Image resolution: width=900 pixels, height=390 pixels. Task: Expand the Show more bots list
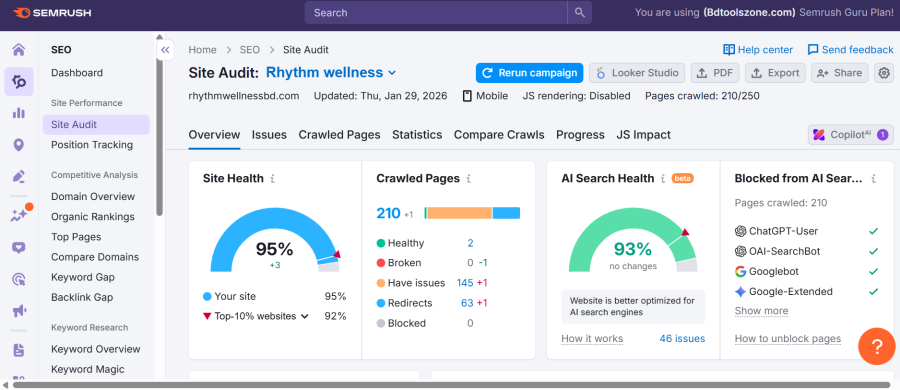tap(761, 311)
